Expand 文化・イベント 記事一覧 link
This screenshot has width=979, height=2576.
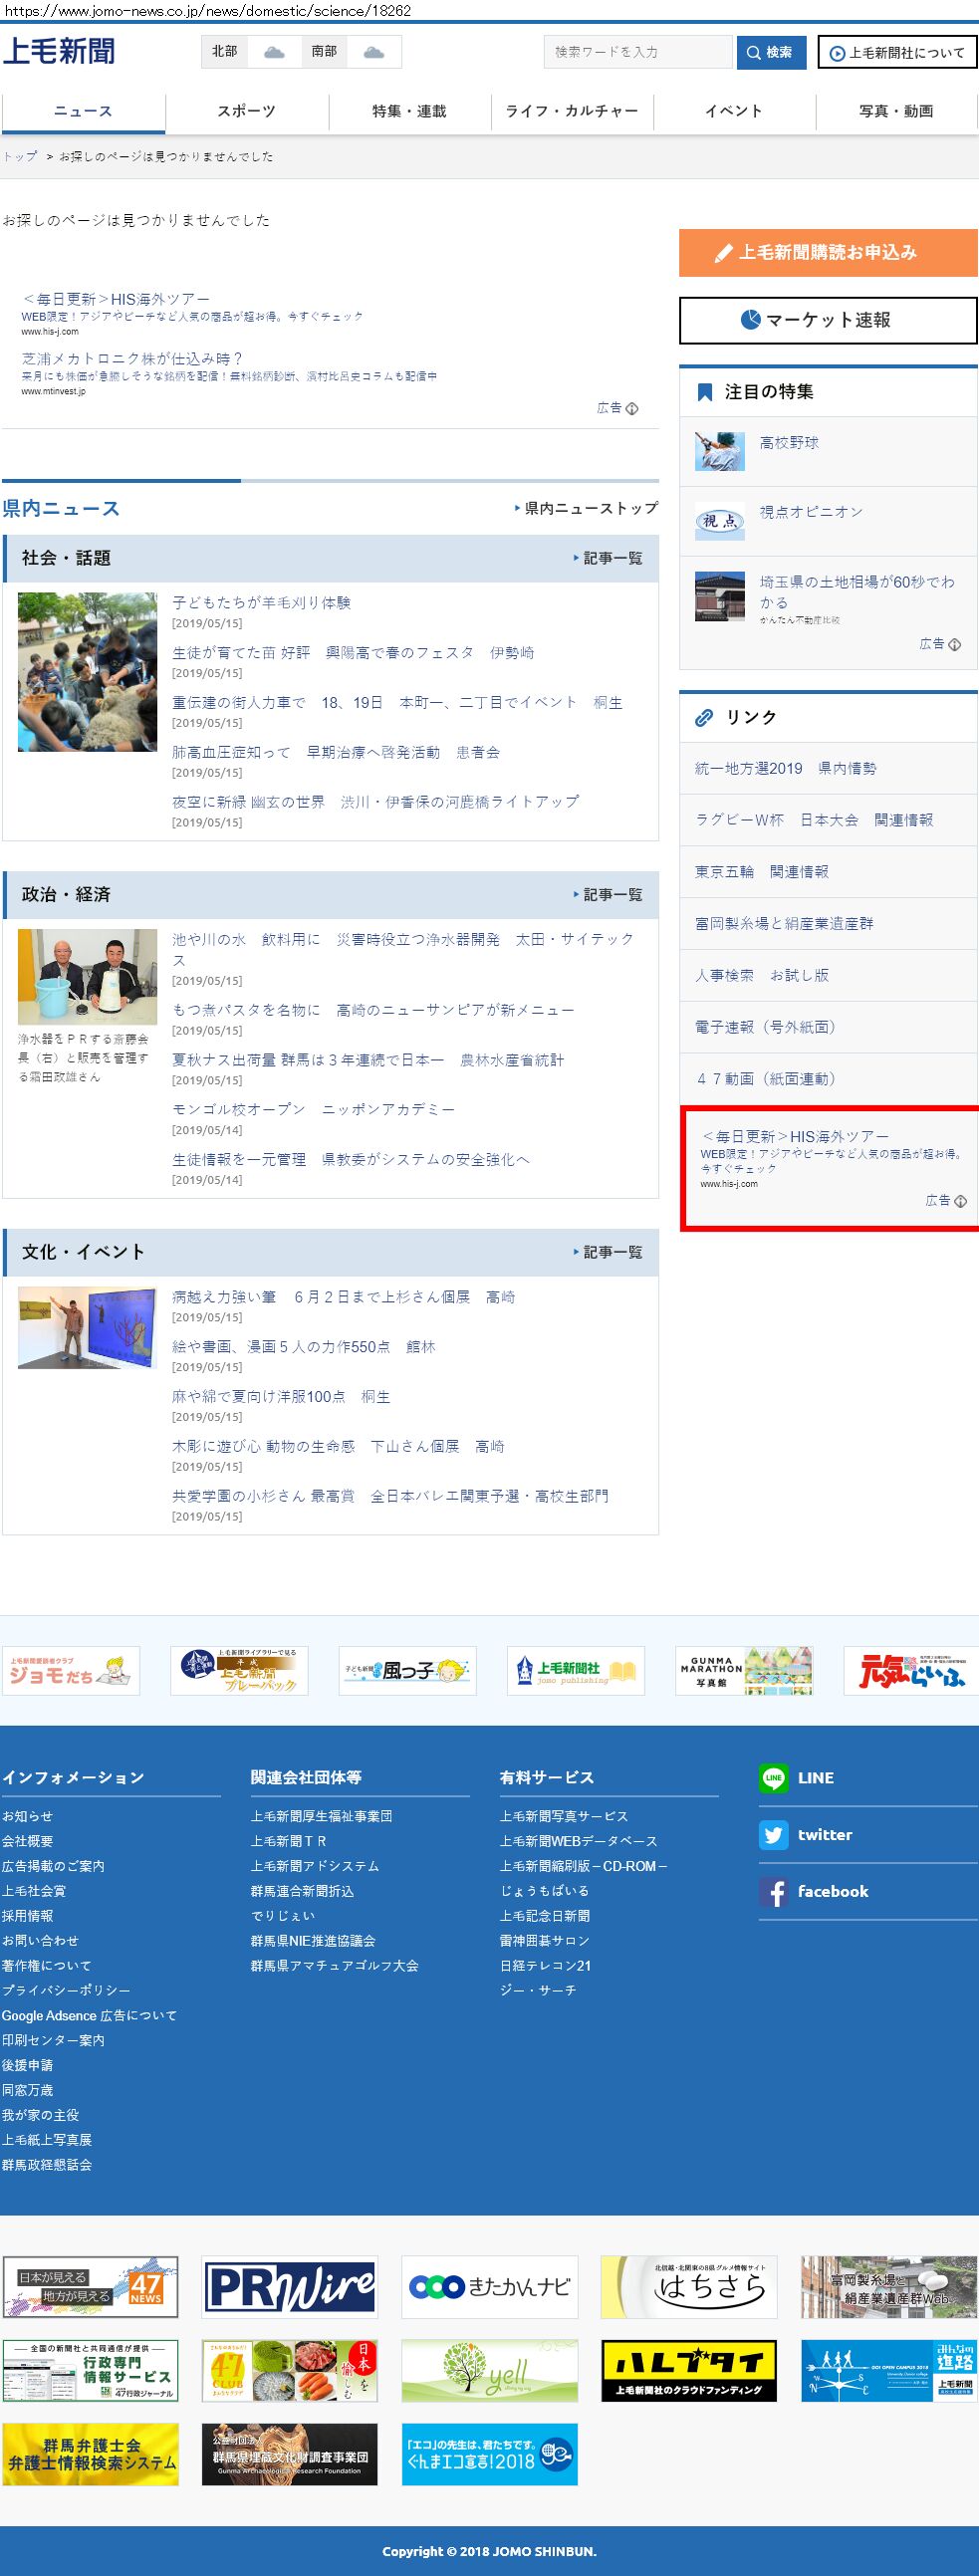tap(608, 1252)
